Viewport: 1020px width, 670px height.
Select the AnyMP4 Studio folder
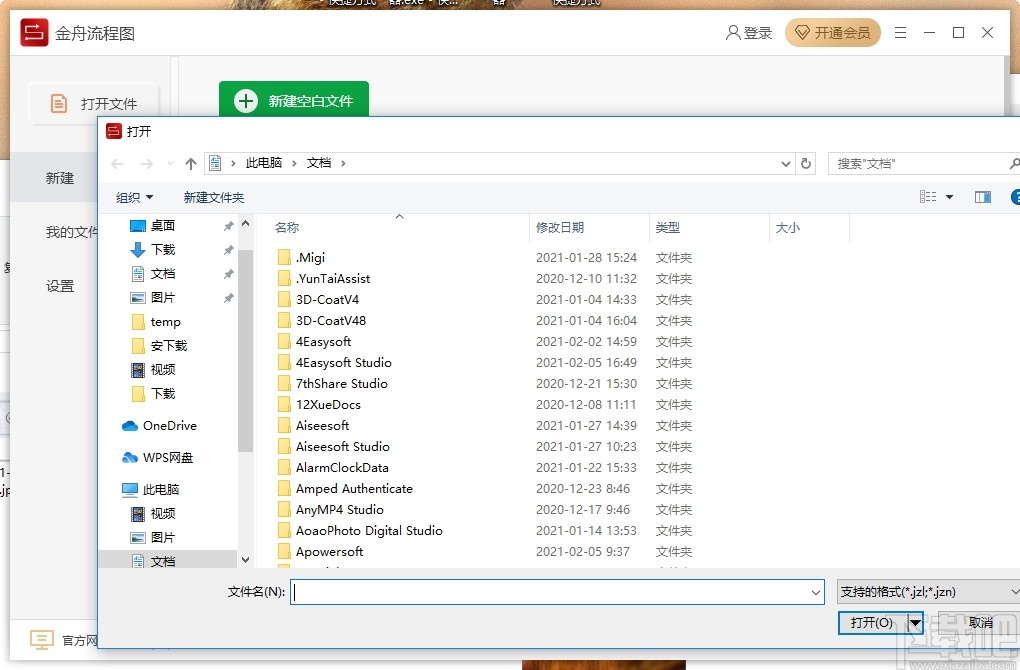click(x=340, y=510)
